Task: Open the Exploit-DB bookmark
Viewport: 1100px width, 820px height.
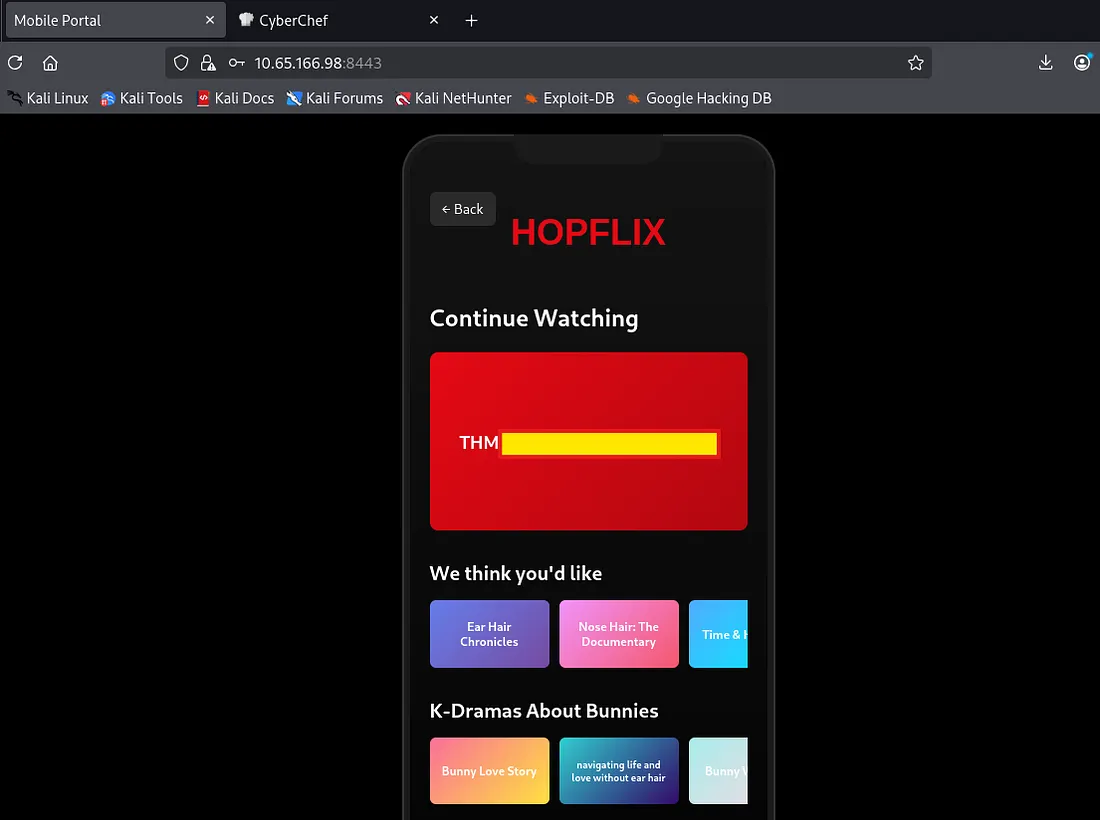Action: point(569,98)
